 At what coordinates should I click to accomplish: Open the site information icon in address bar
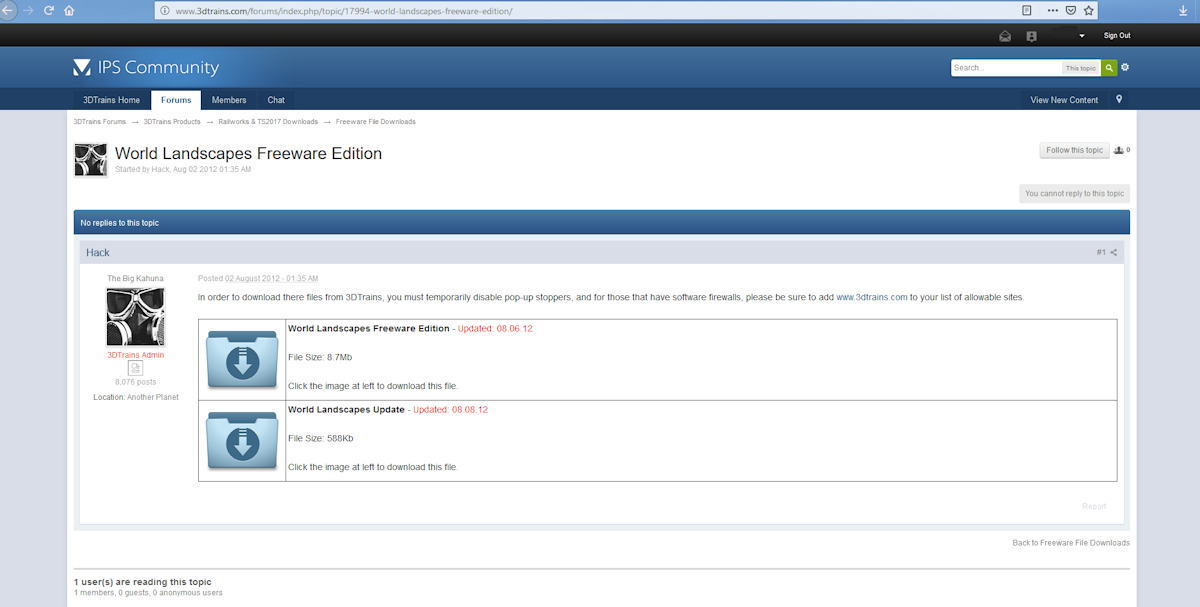[166, 10]
